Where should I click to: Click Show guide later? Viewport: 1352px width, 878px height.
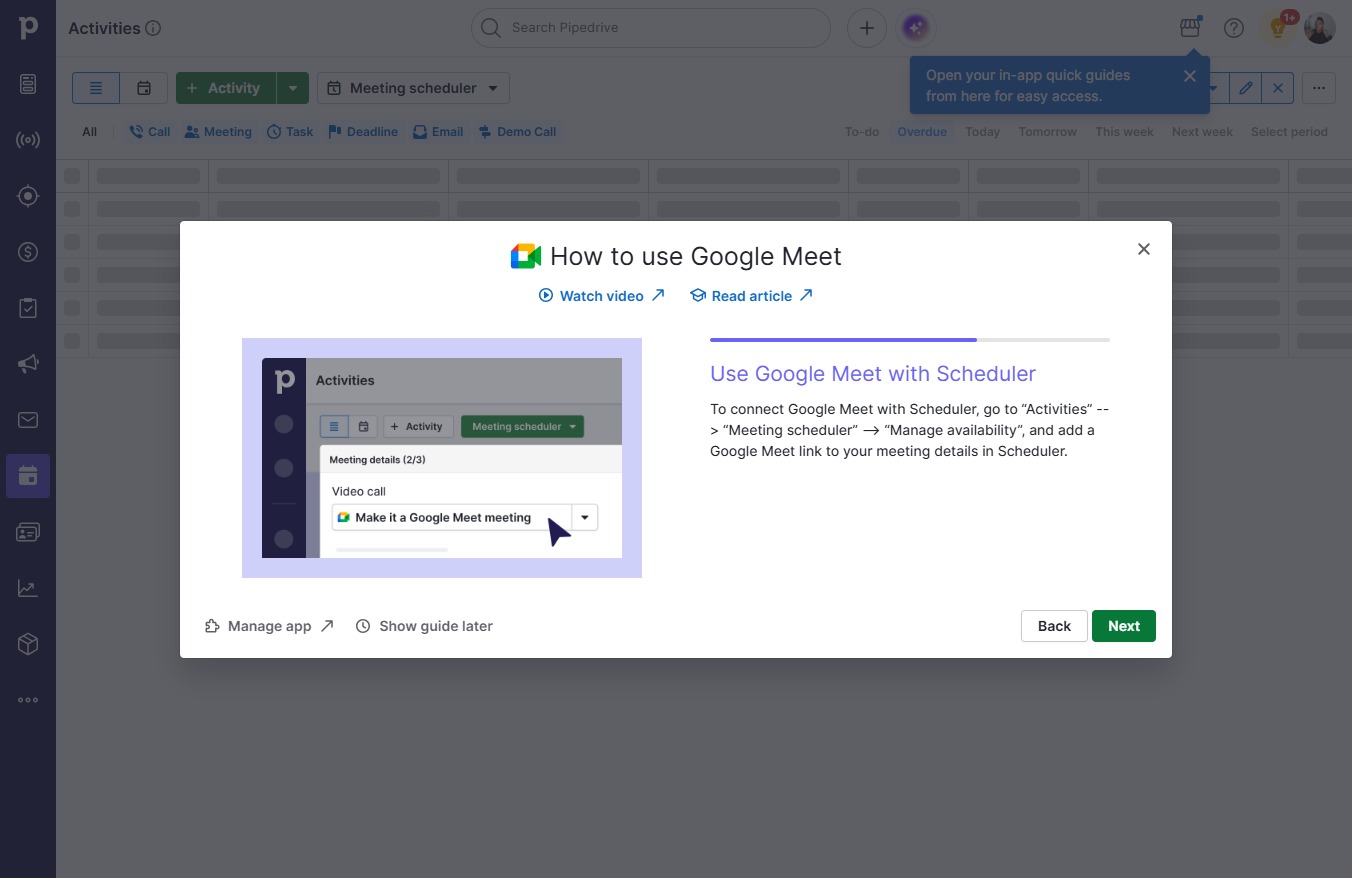point(424,626)
